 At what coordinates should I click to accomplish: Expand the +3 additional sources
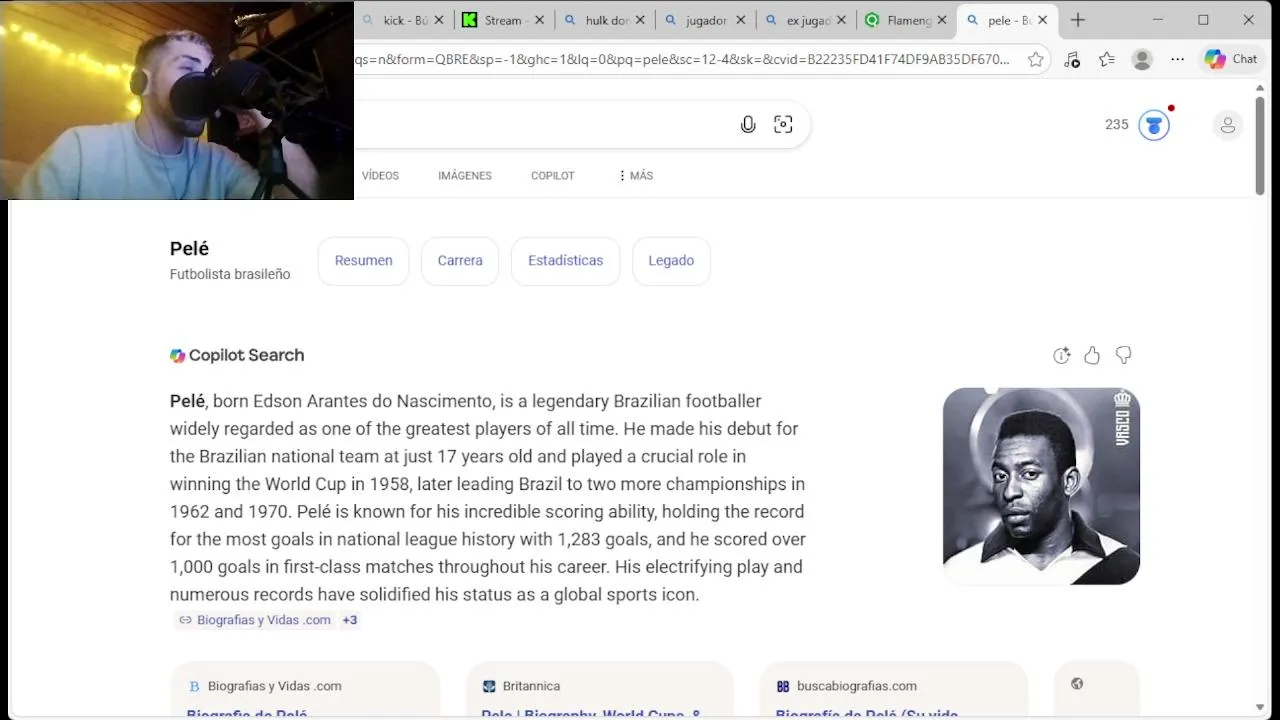pos(350,620)
